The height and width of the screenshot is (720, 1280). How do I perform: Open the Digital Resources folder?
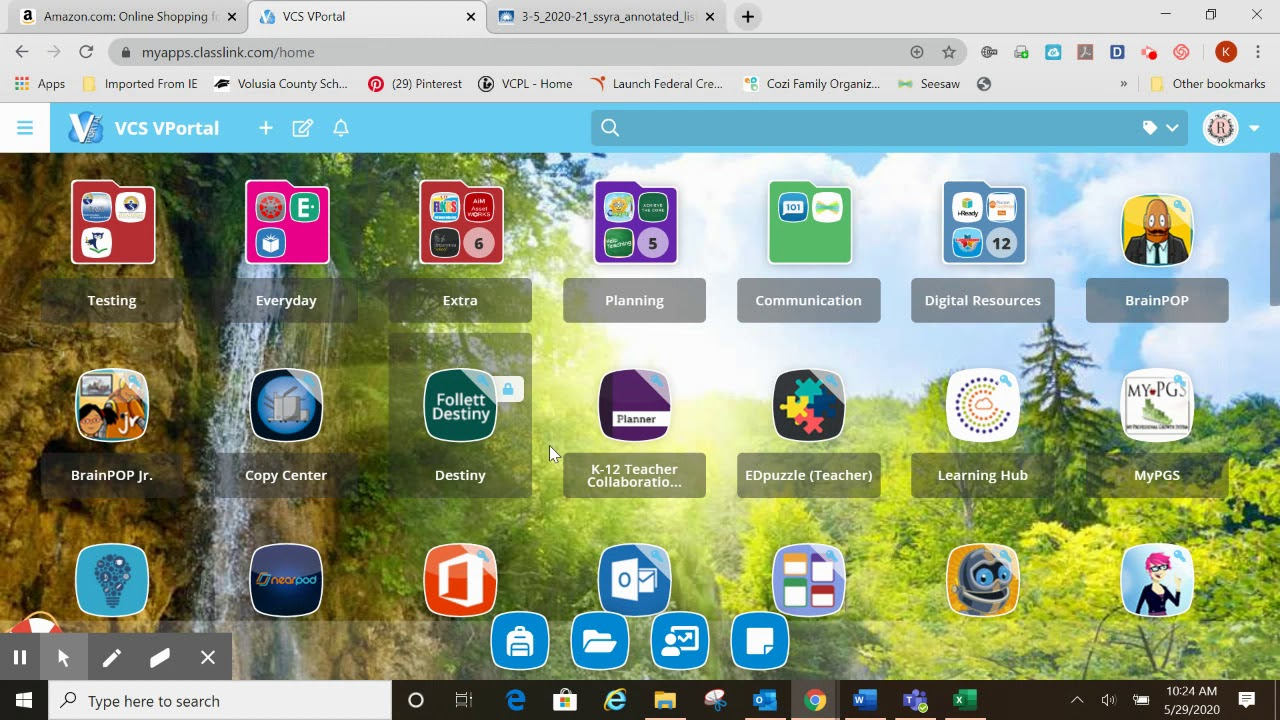(984, 223)
